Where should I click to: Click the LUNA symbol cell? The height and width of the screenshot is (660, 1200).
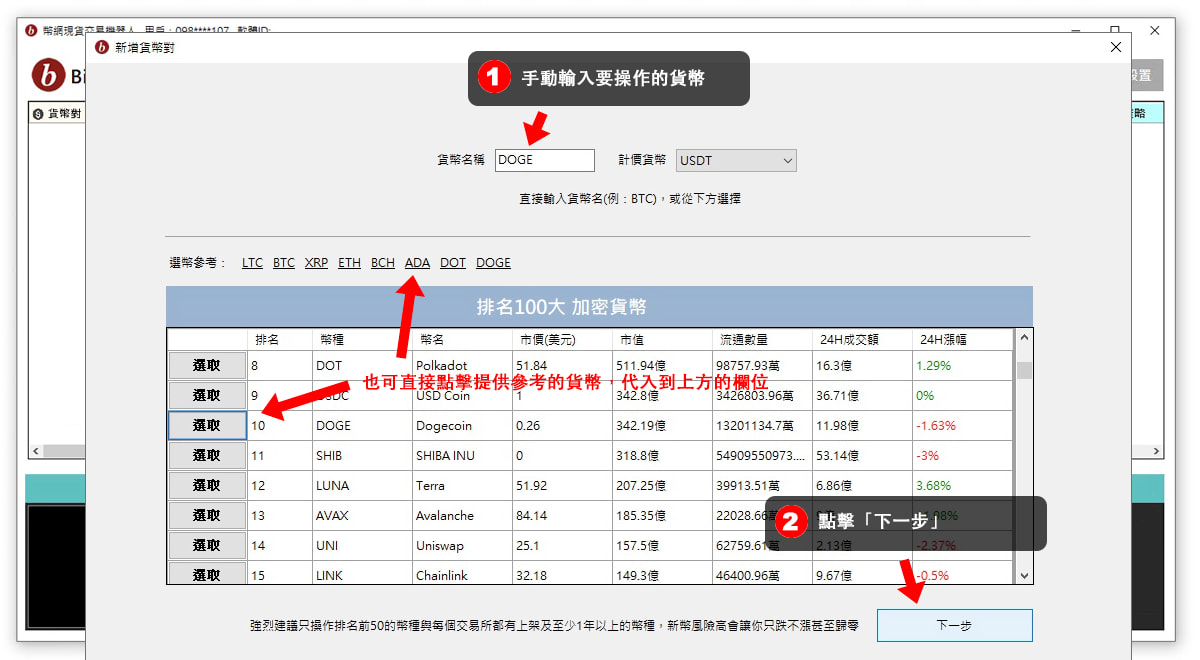[362, 486]
